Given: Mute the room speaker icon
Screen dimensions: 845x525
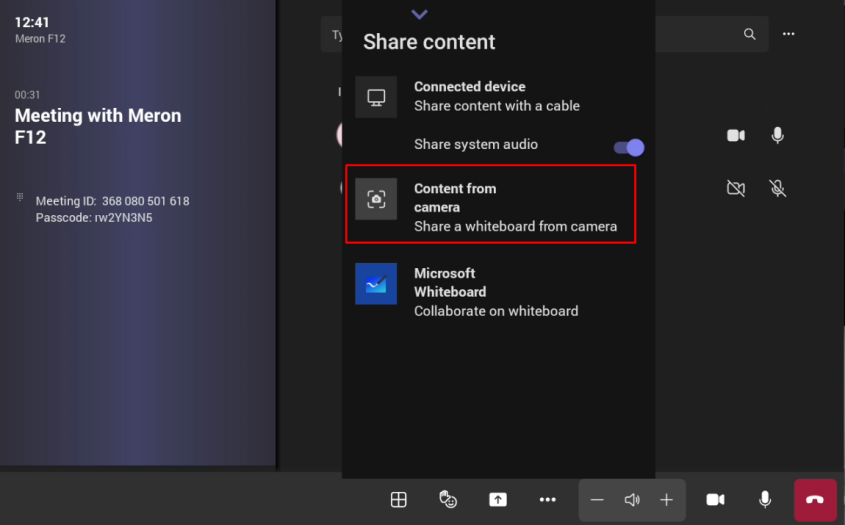Looking at the screenshot, I should [632, 500].
